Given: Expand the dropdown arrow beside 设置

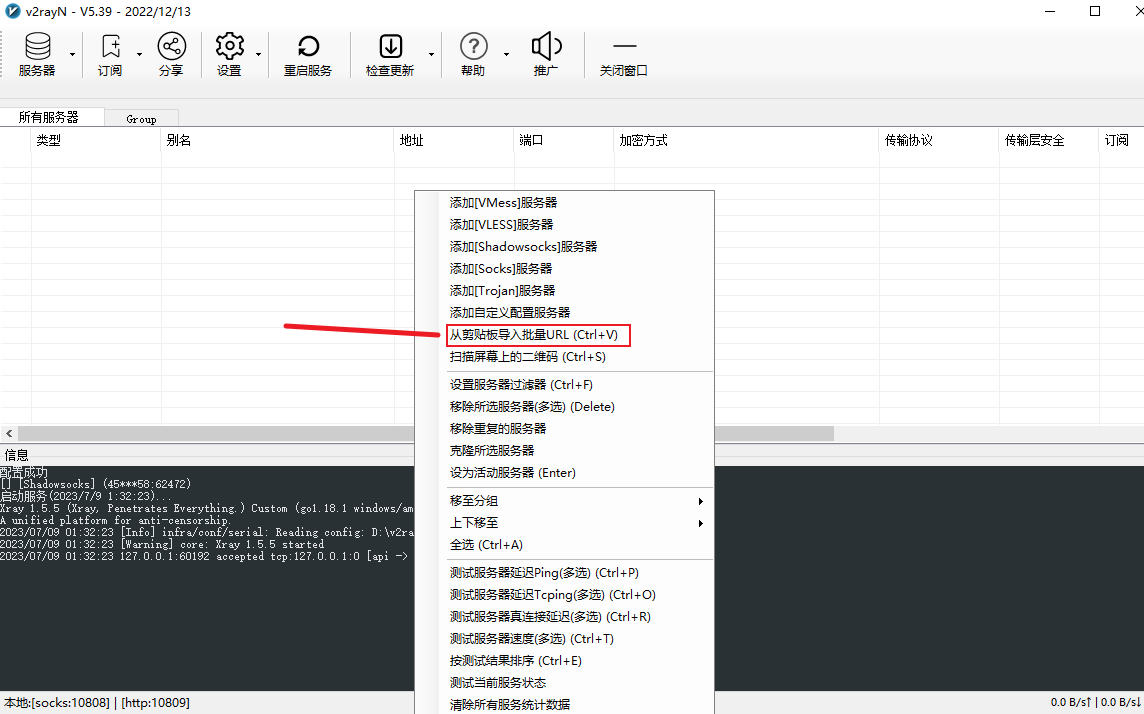Looking at the screenshot, I should pyautogui.click(x=258, y=55).
